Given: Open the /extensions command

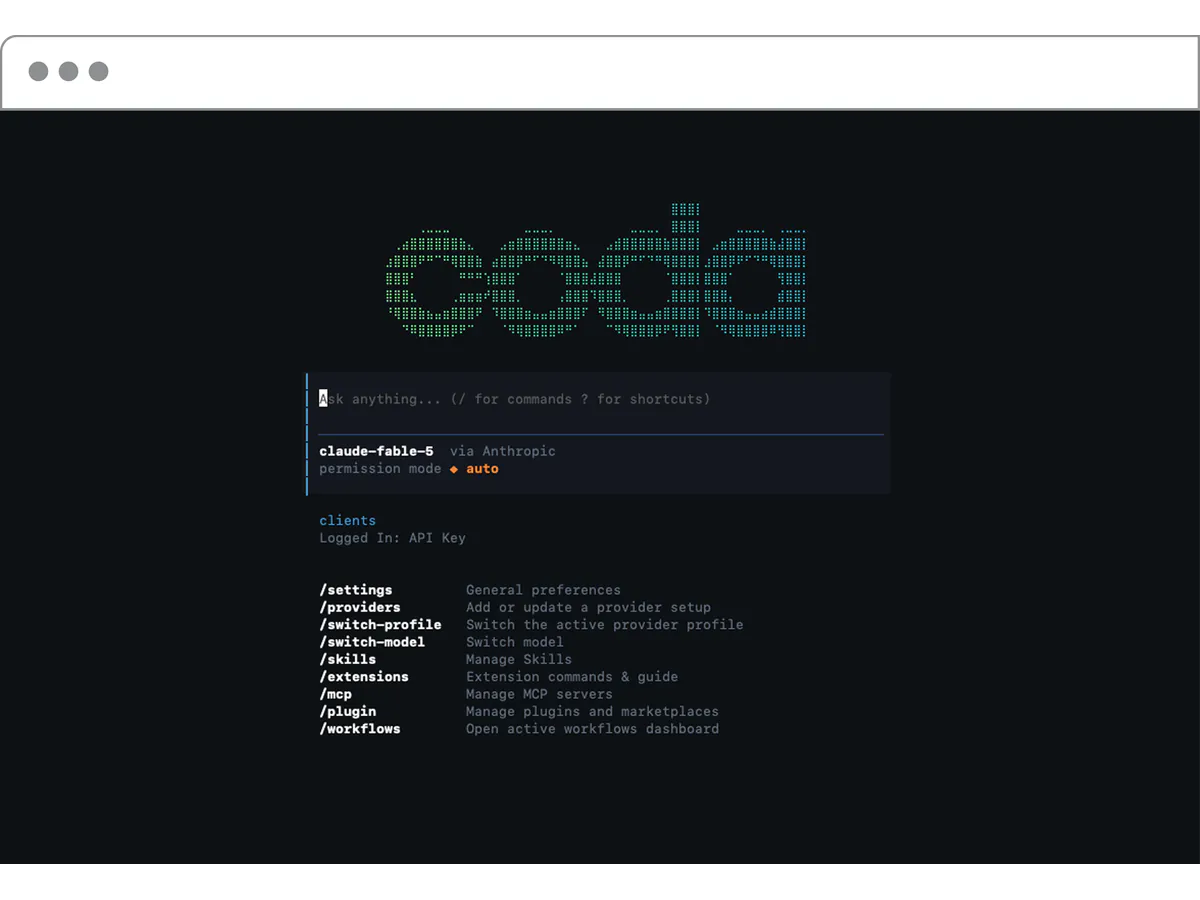Looking at the screenshot, I should click(x=364, y=677).
